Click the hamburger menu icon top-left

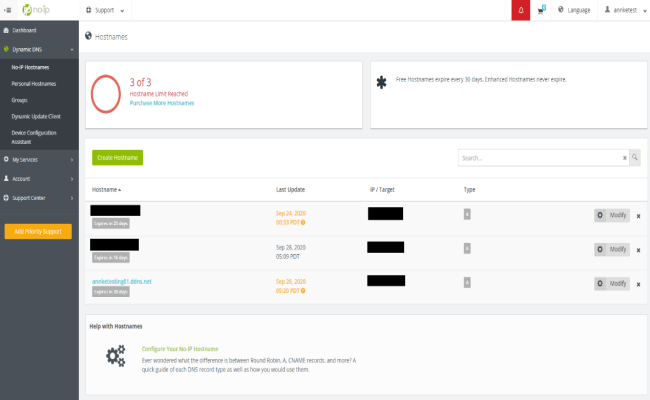[7, 10]
